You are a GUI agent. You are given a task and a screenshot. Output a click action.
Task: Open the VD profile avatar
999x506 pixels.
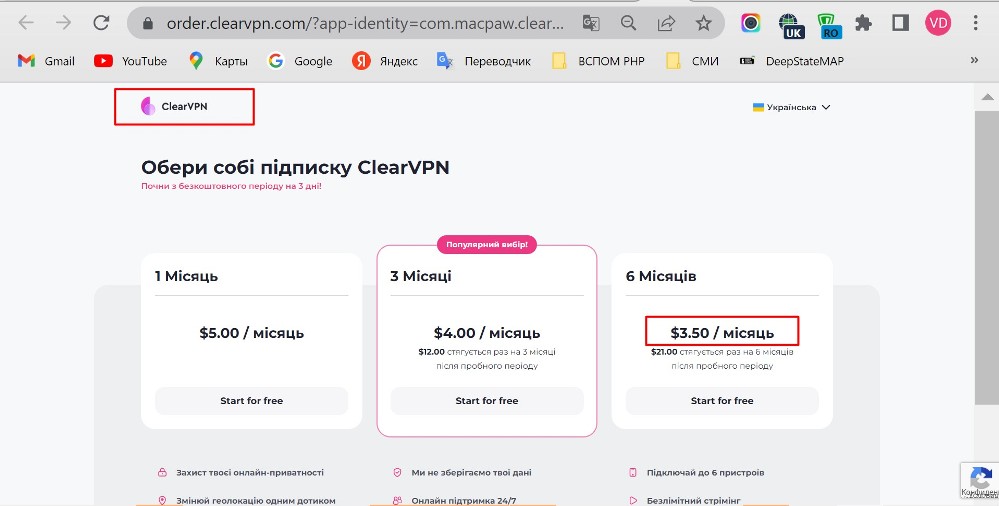click(938, 24)
